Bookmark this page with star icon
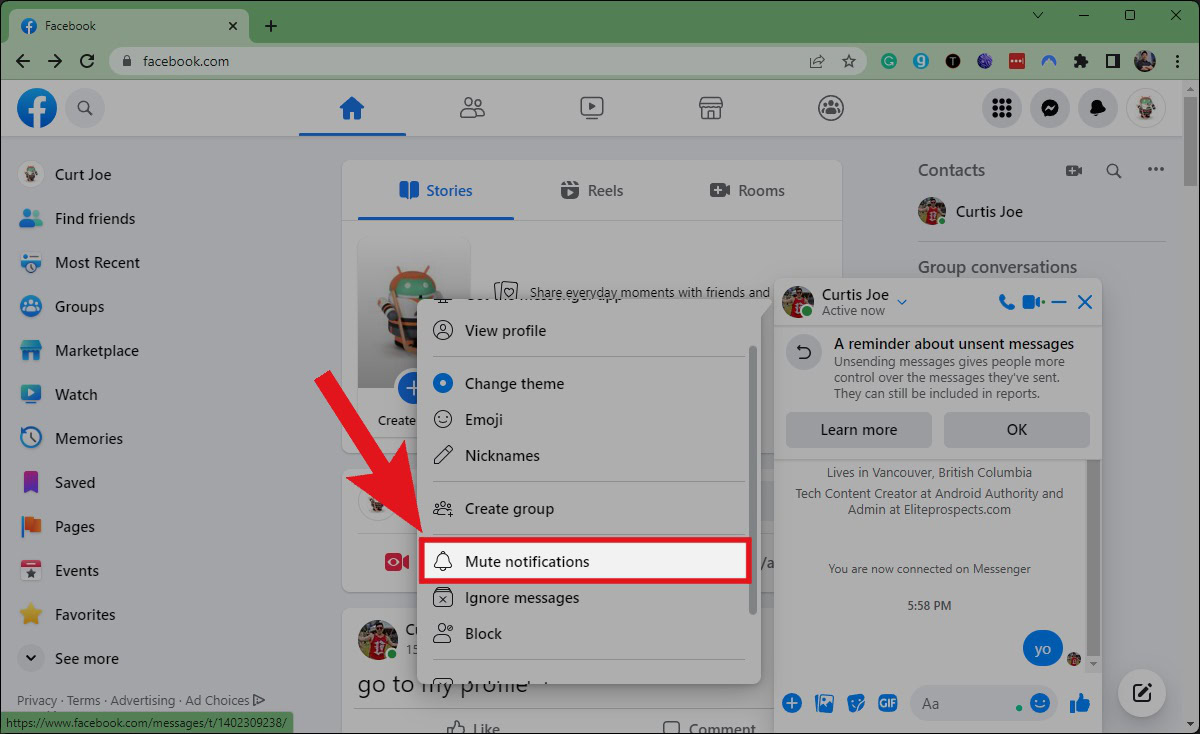1200x734 pixels. 849,61
